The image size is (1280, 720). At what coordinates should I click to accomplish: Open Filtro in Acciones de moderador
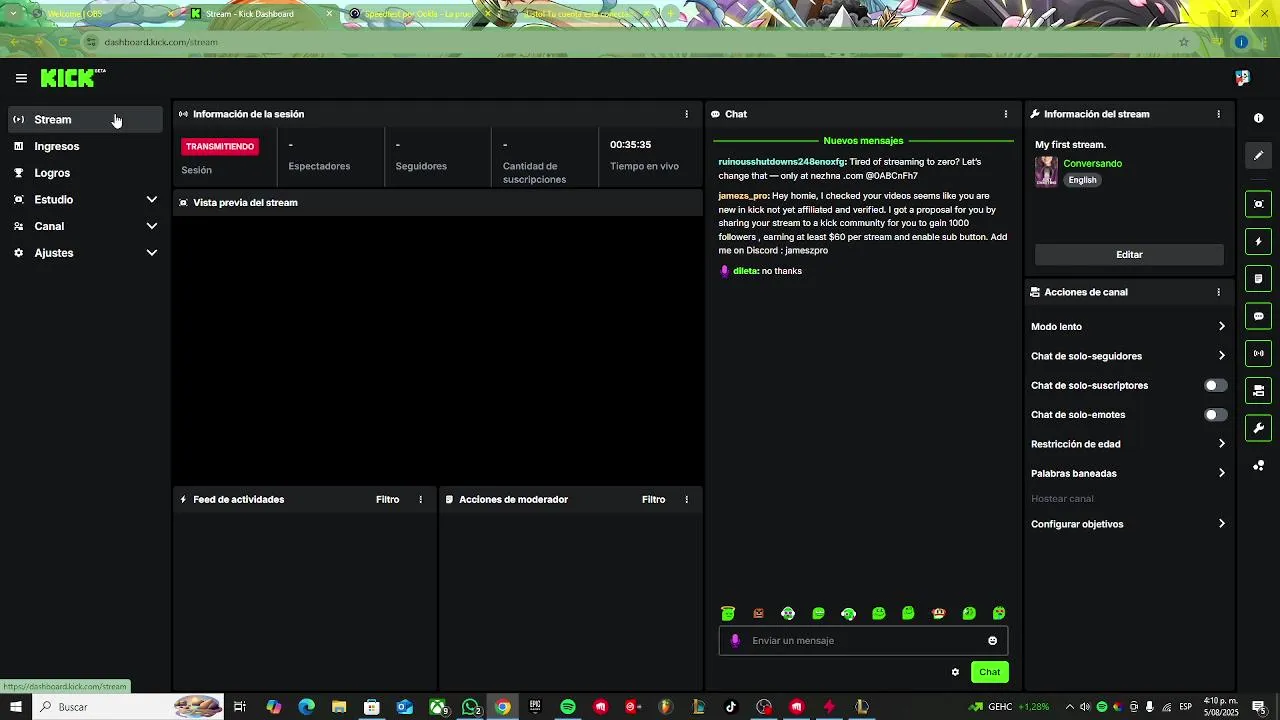[x=653, y=499]
